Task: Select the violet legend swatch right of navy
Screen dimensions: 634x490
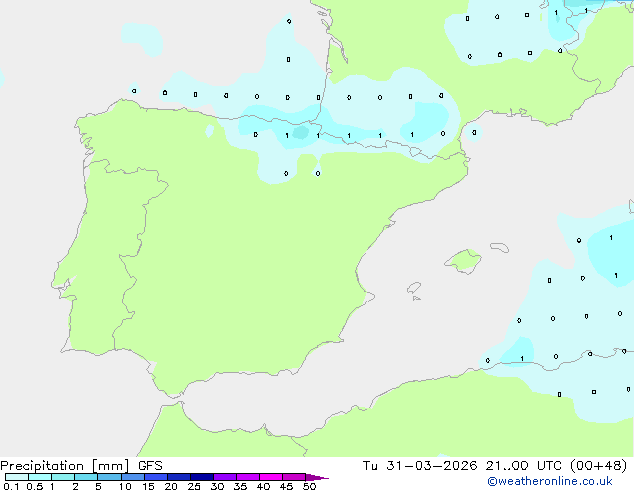Action: click(x=225, y=477)
